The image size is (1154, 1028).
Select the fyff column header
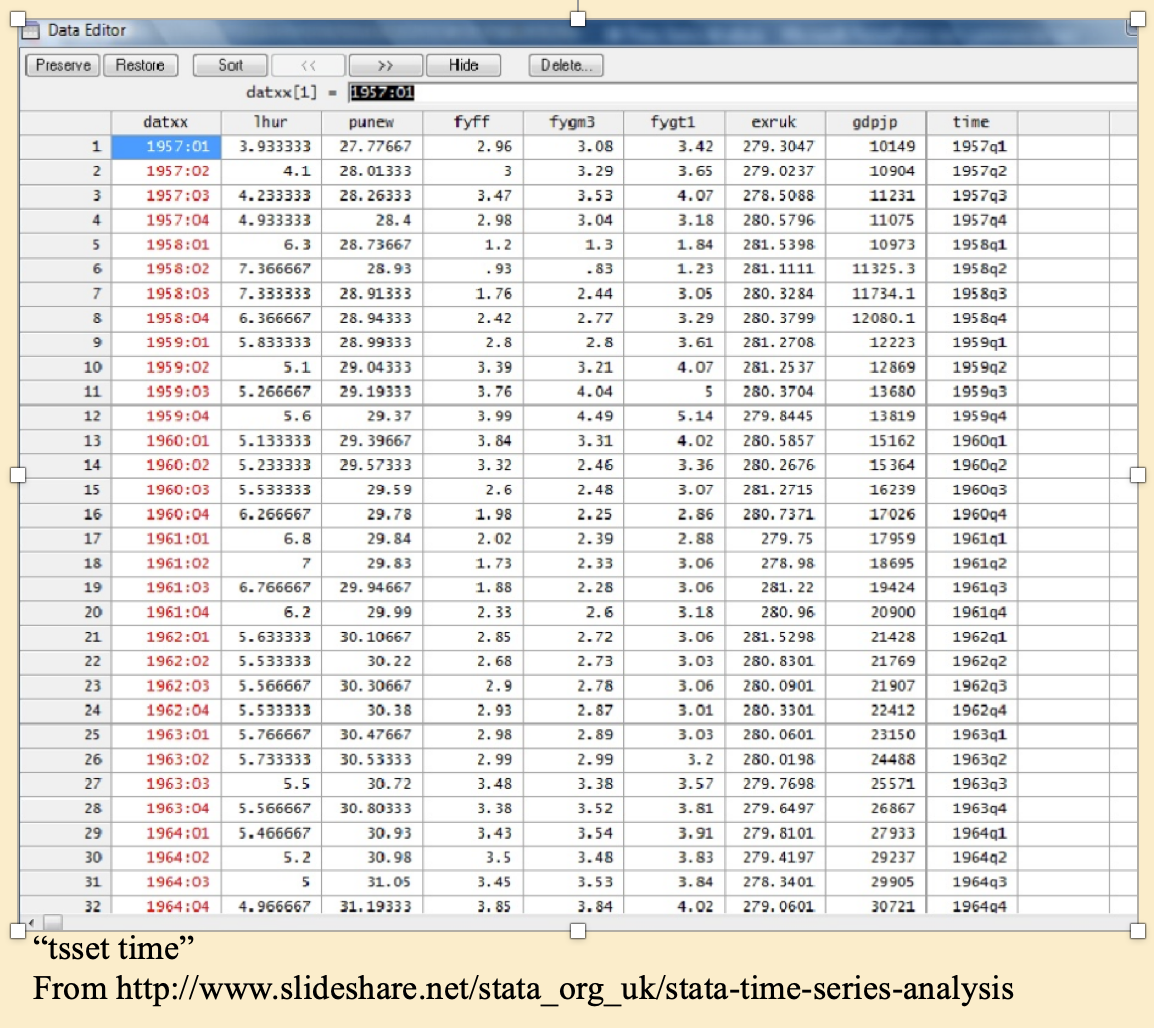point(473,122)
